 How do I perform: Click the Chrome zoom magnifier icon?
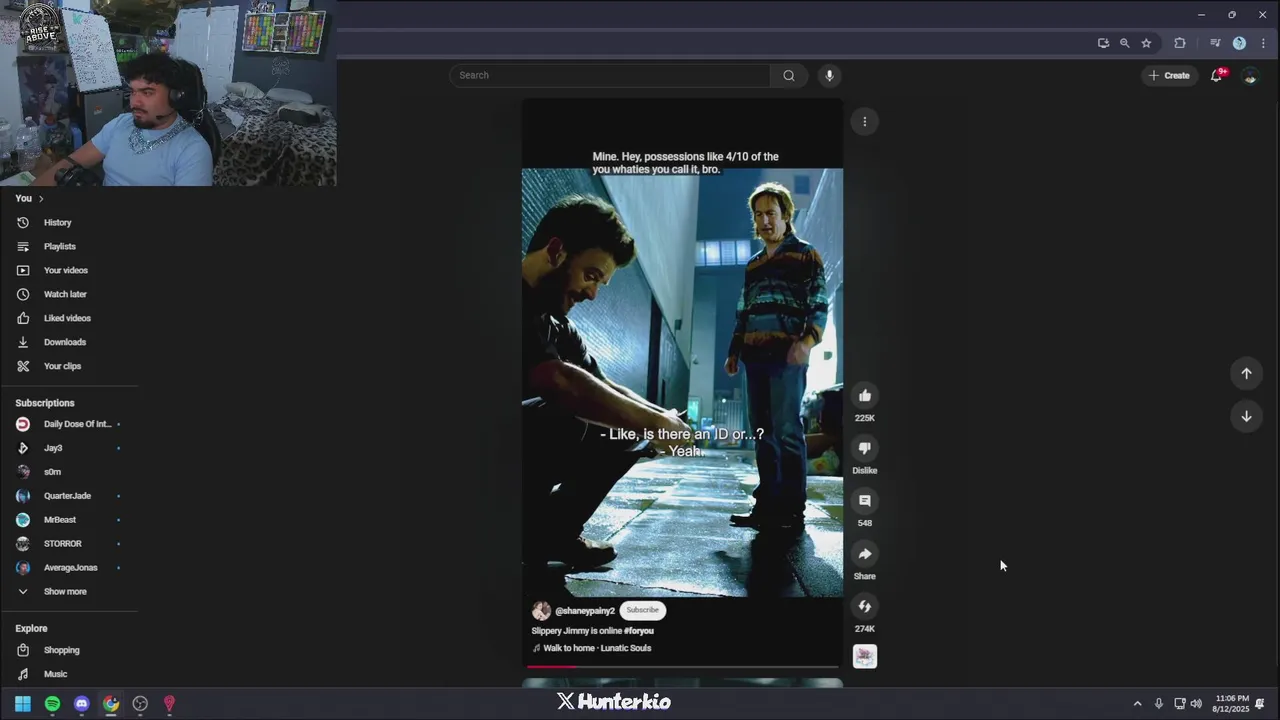click(1125, 43)
